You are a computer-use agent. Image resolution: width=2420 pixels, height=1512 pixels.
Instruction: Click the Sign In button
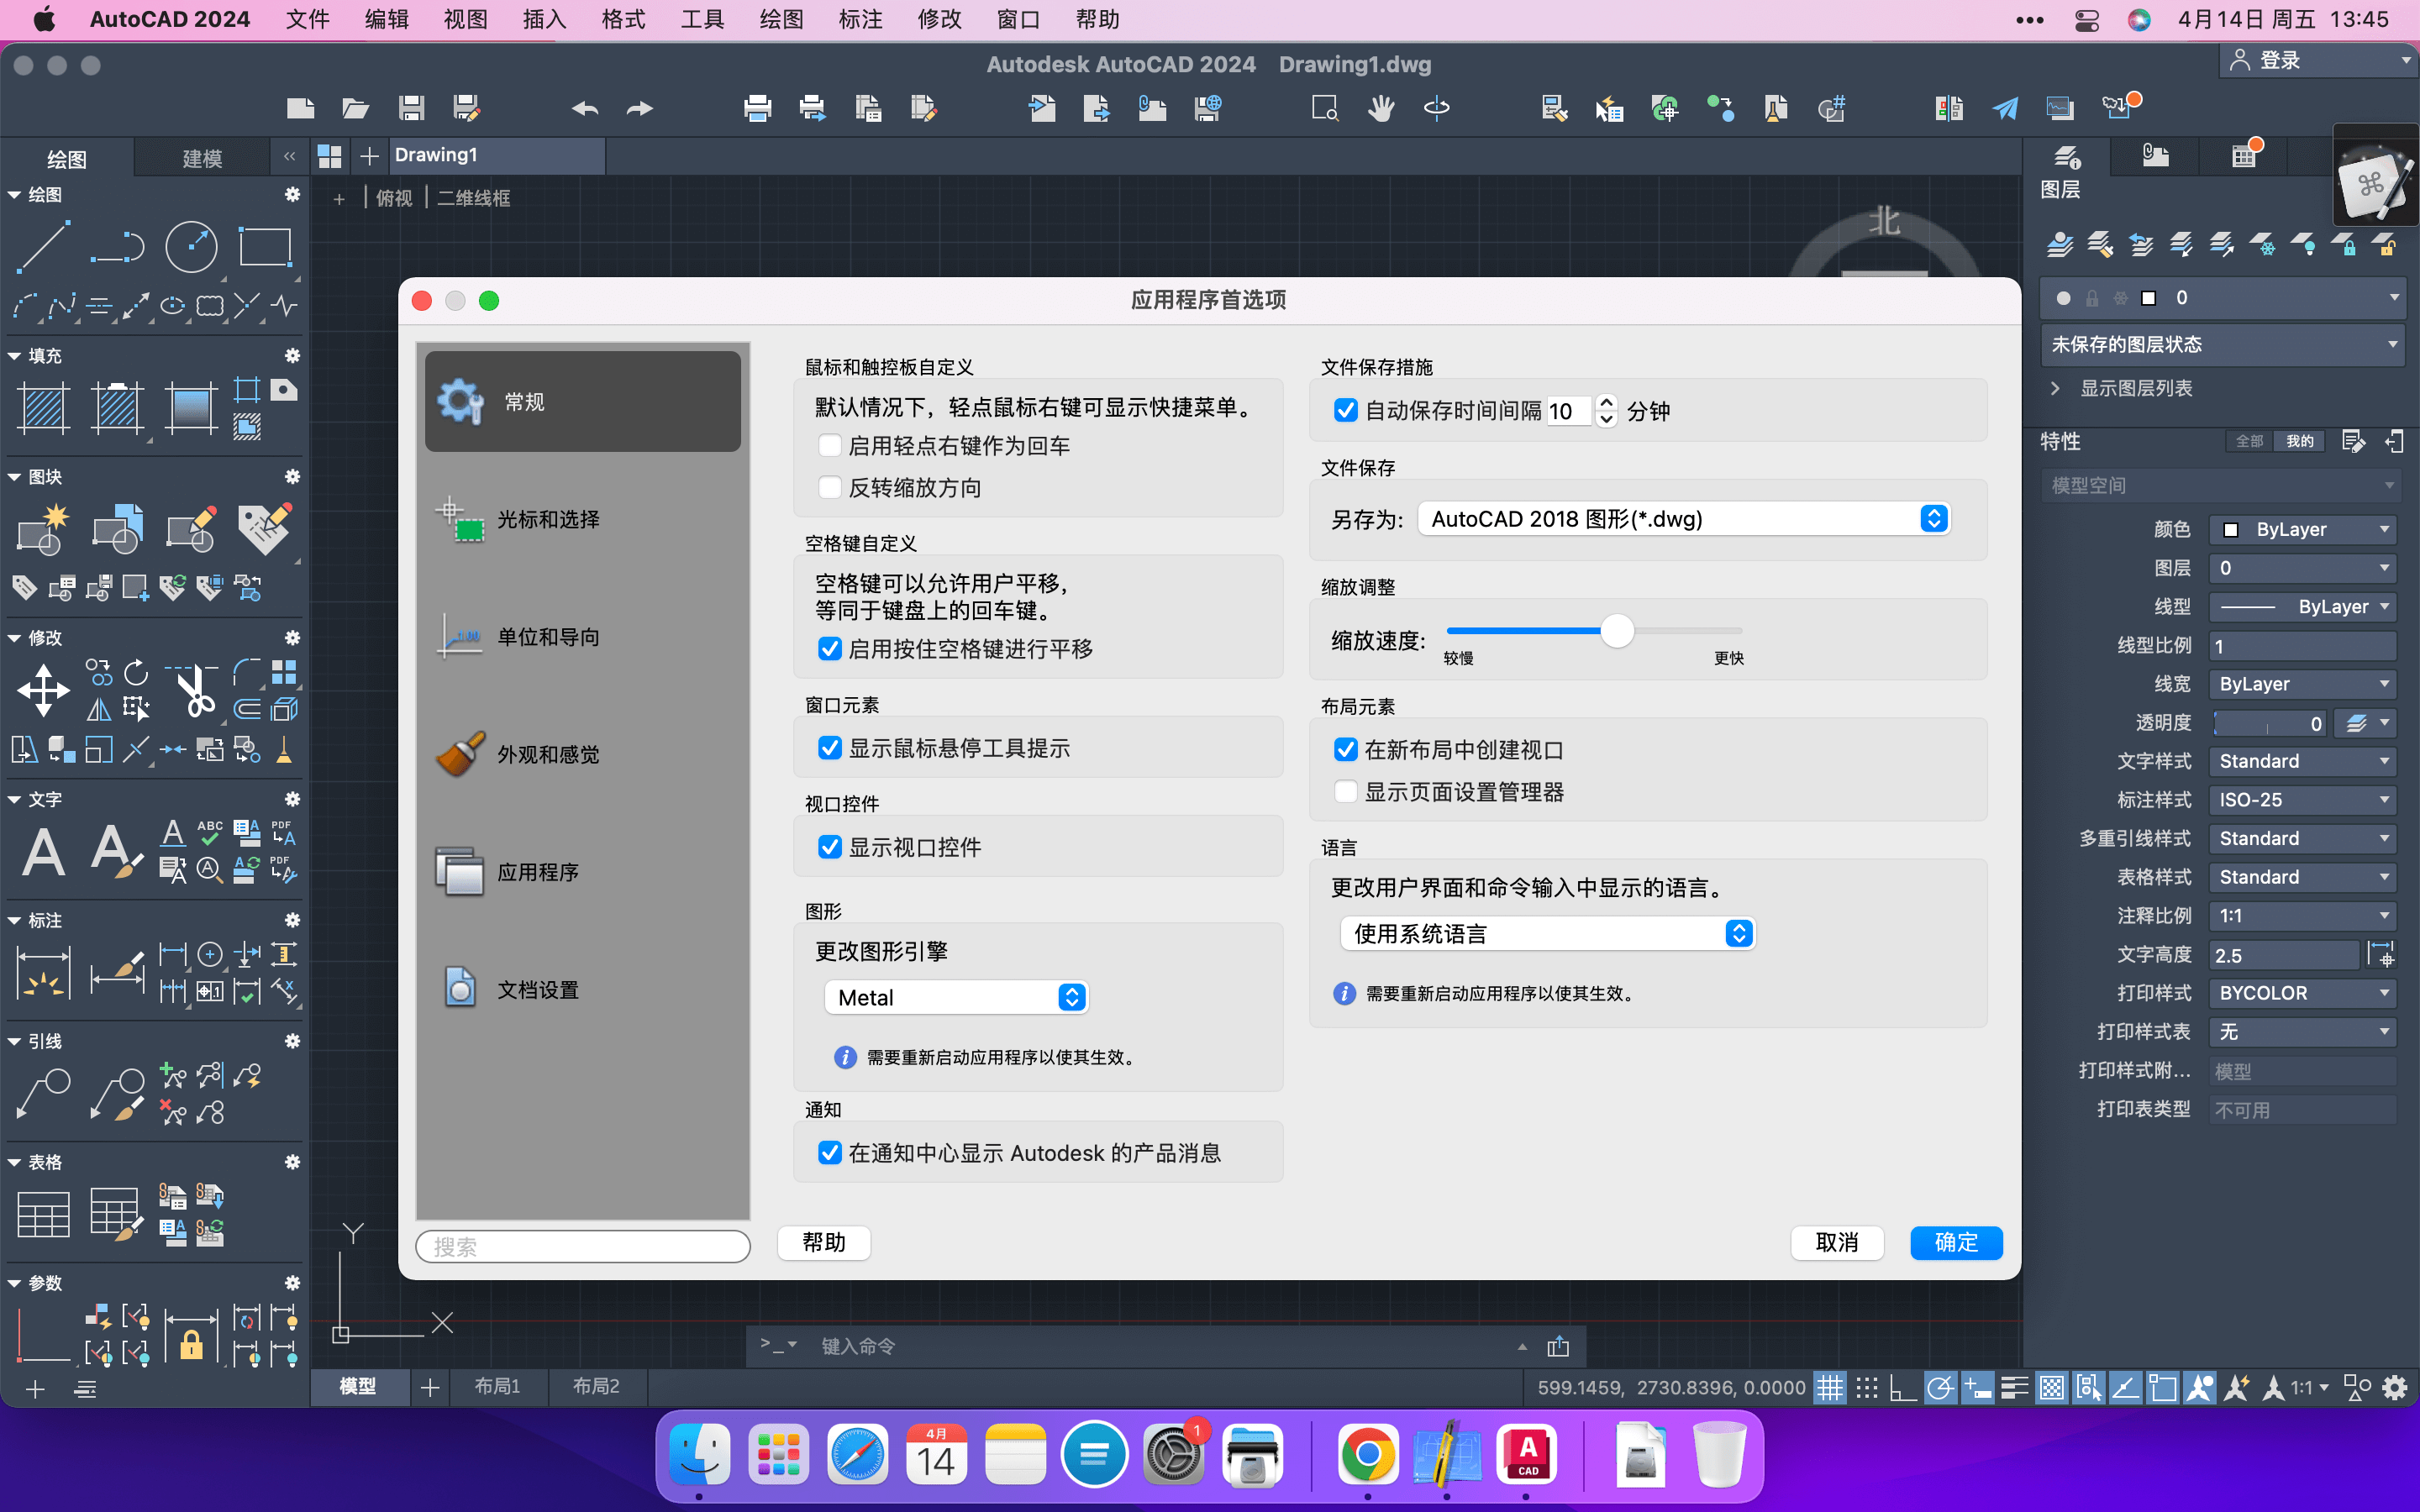point(2319,60)
